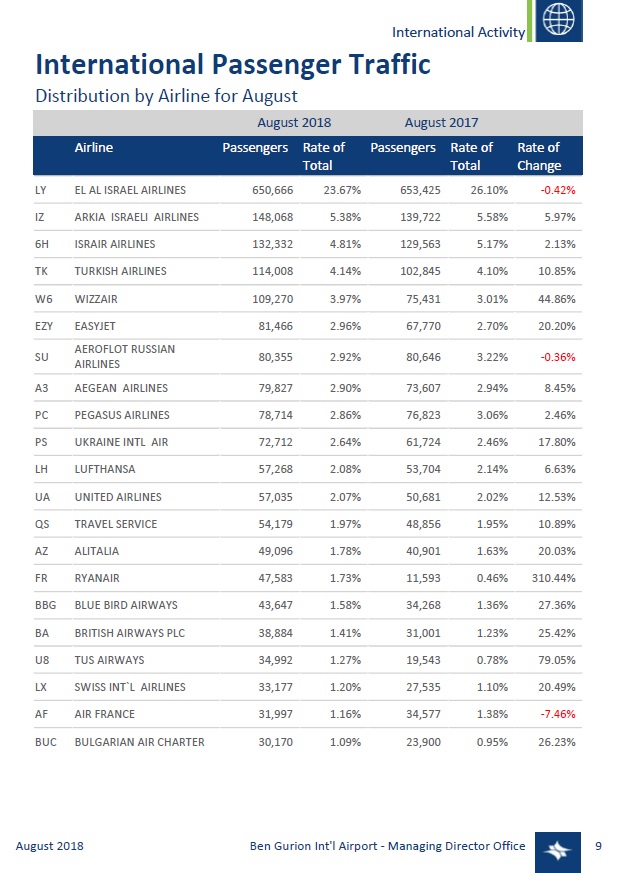Image resolution: width=617 pixels, height=873 pixels.
Task: Click the Distribution by Airline for August subtitle
Action: [167, 96]
